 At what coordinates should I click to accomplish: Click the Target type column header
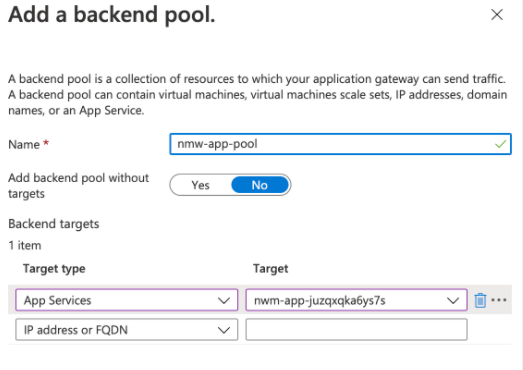pyautogui.click(x=54, y=269)
